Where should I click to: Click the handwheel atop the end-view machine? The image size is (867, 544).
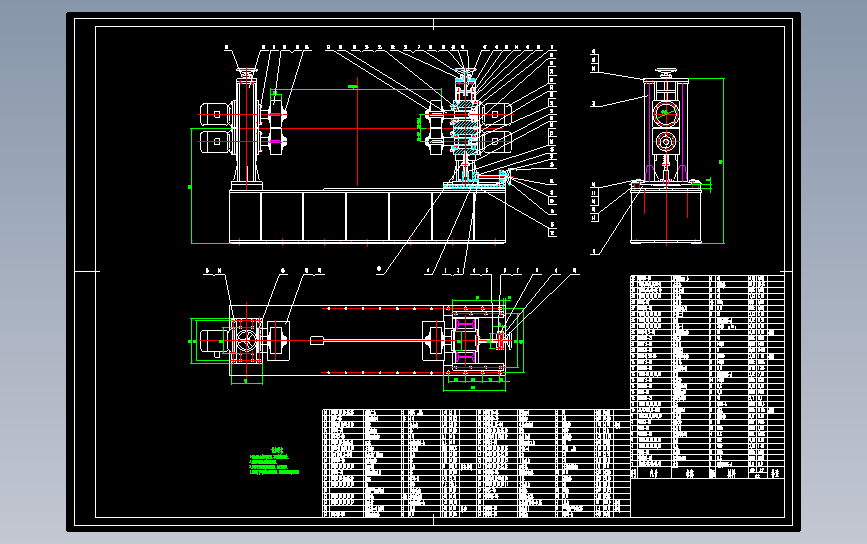(x=666, y=72)
